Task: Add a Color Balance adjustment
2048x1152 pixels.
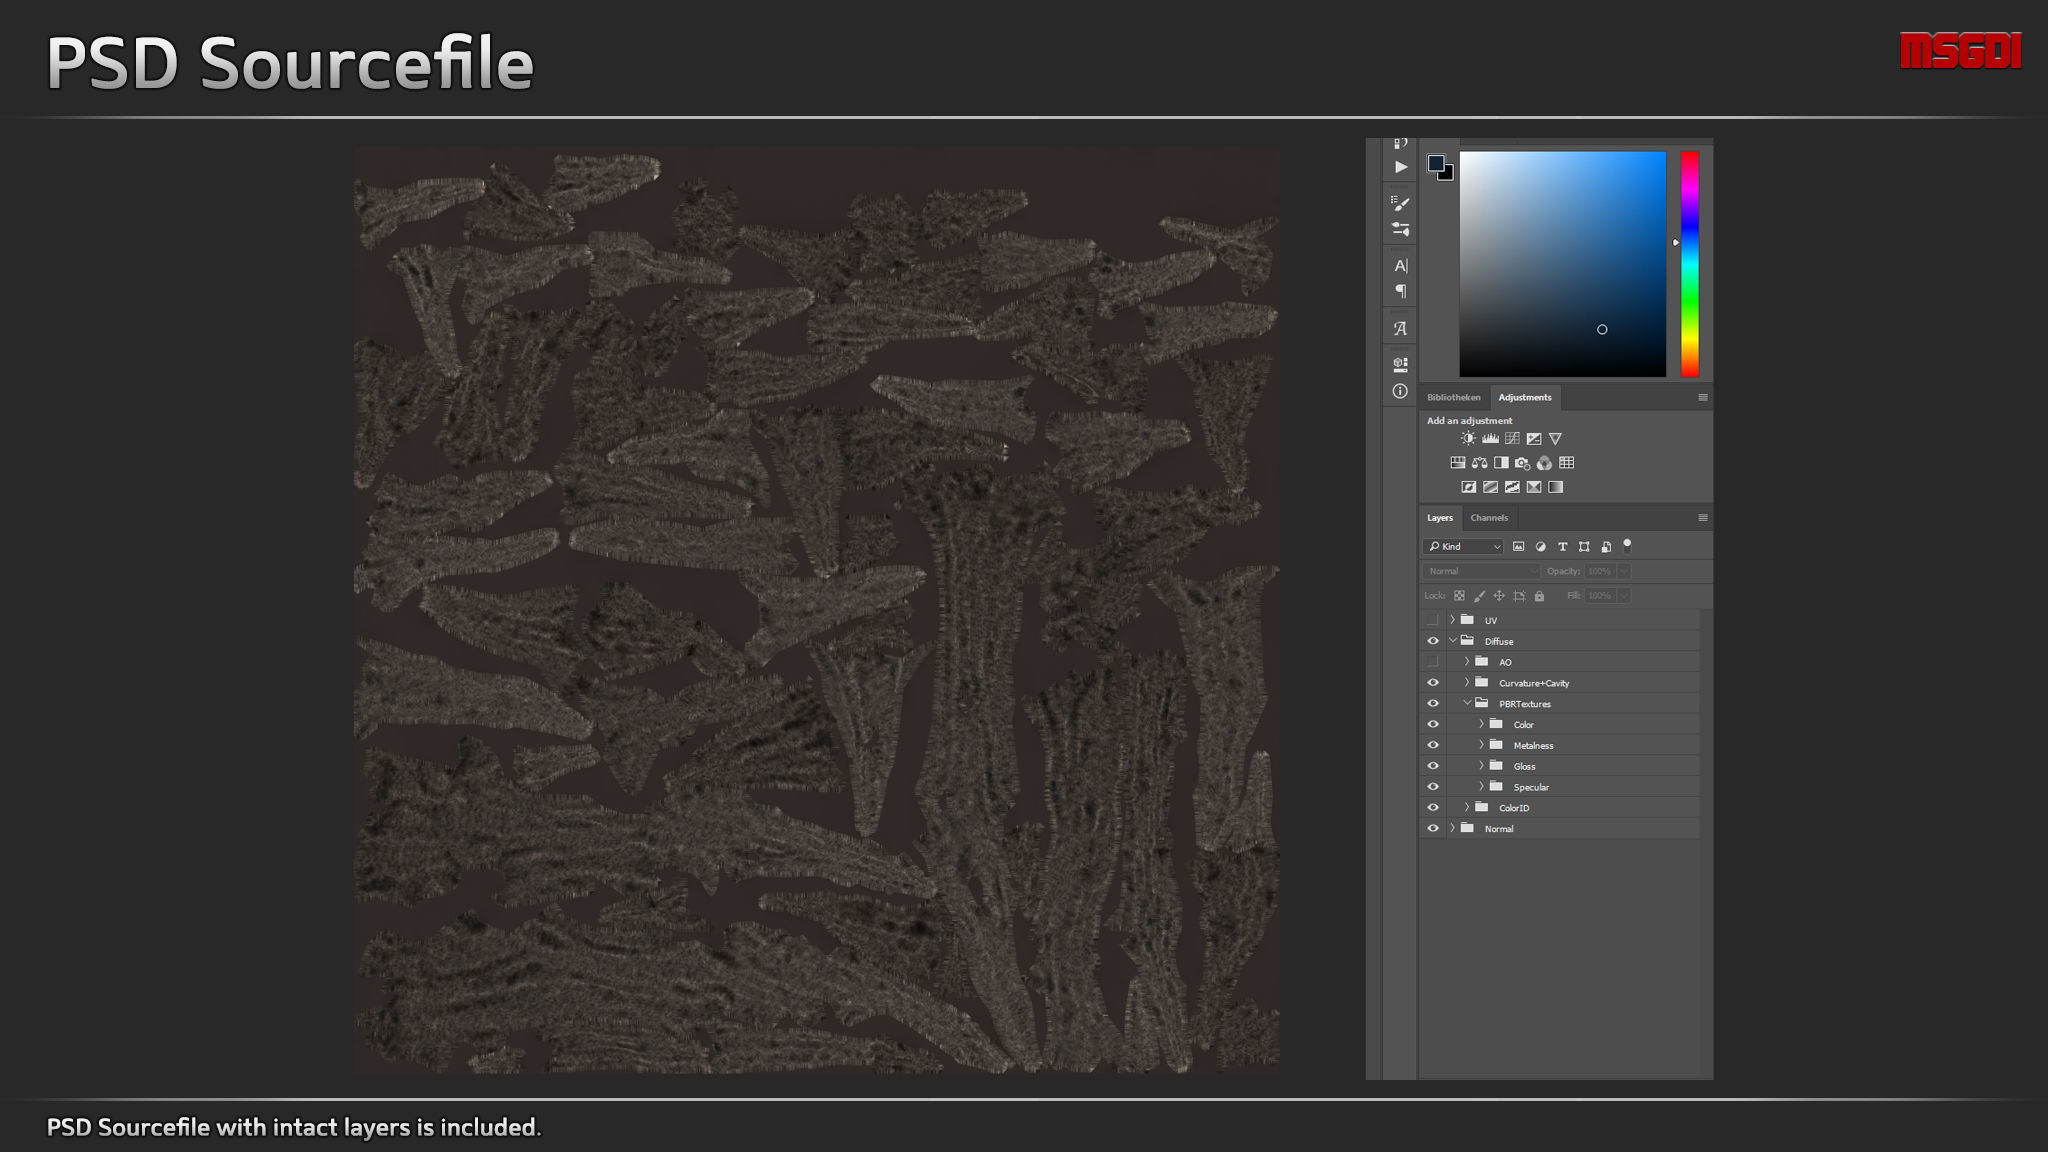Action: click(1479, 463)
